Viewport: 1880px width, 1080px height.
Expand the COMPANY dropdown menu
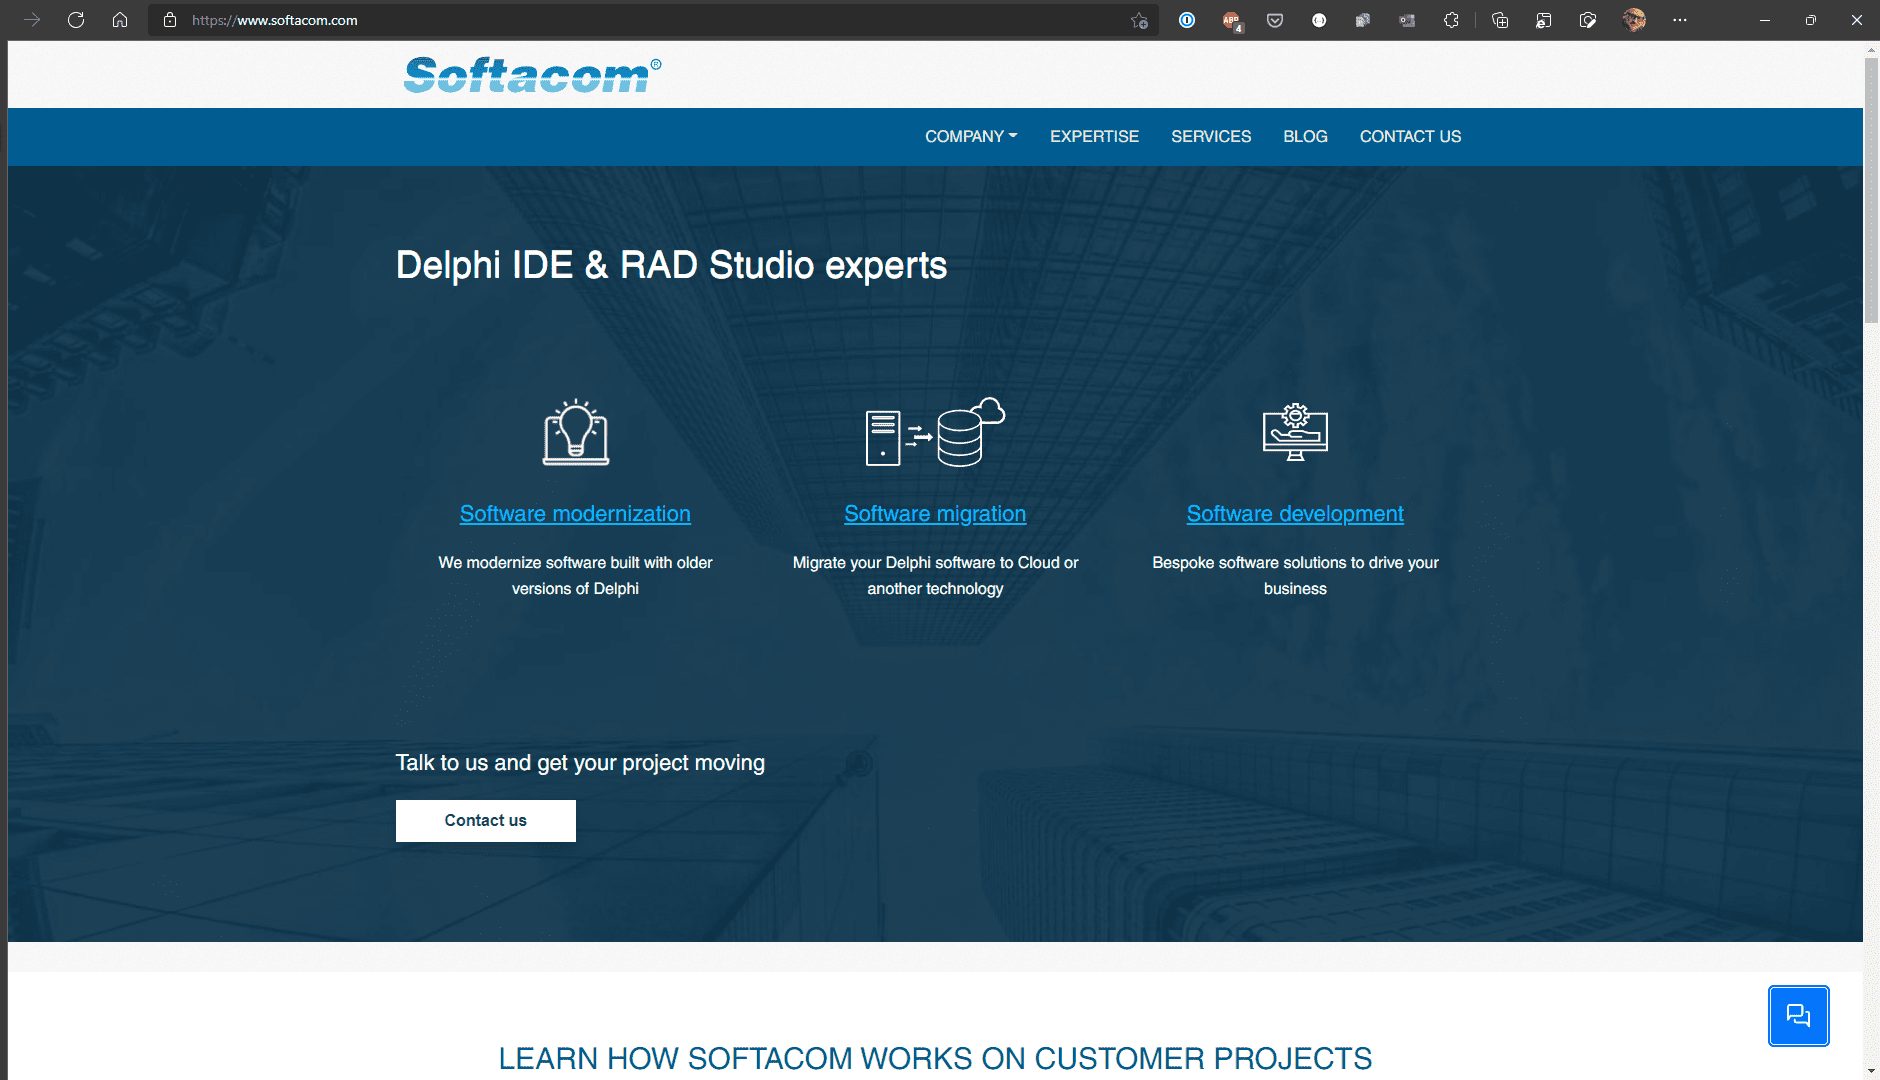coord(971,136)
